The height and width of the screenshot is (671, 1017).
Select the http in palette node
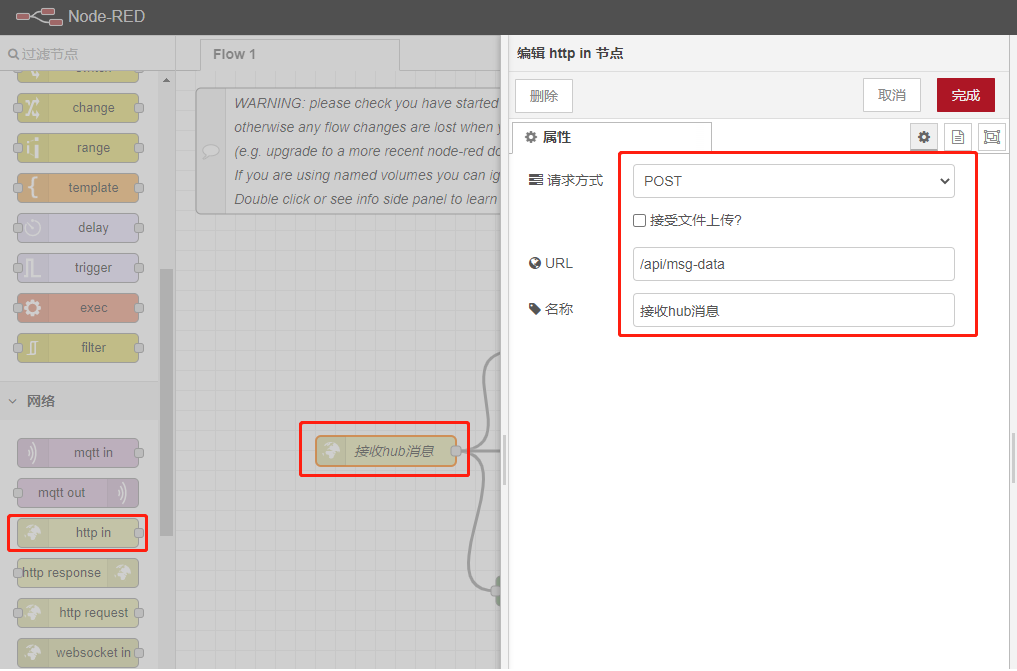(x=78, y=533)
